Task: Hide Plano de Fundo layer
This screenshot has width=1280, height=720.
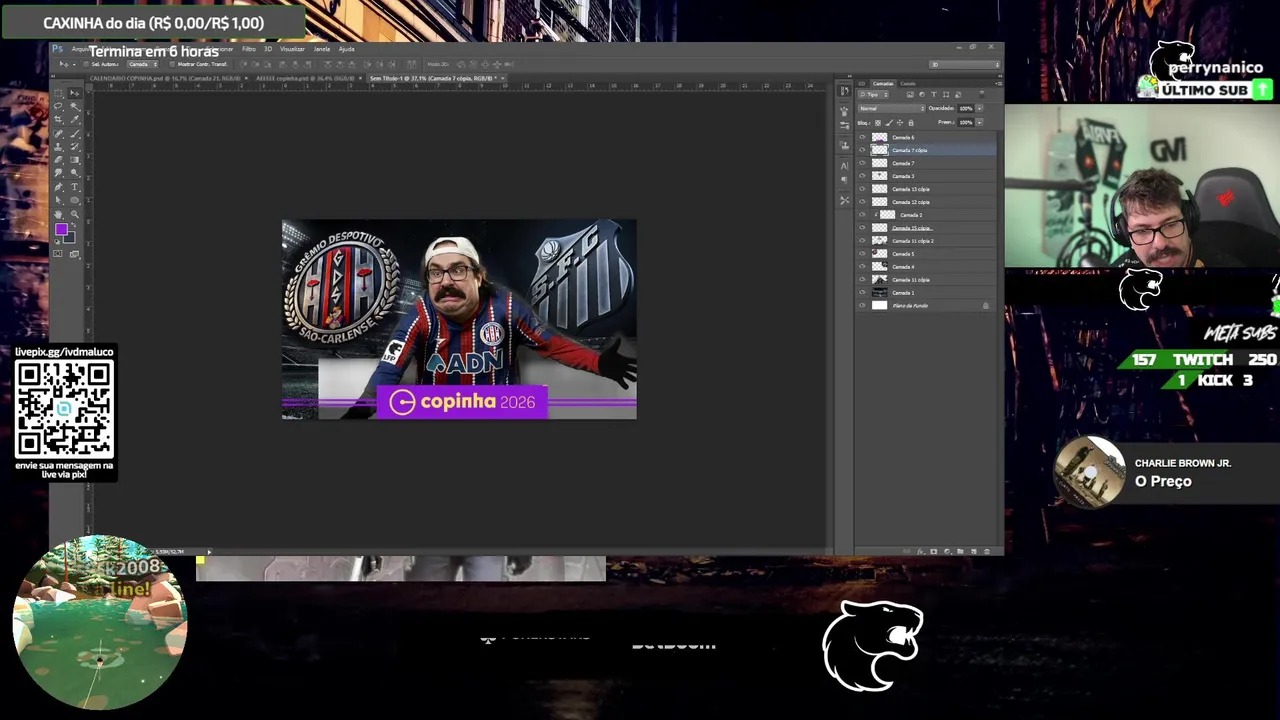Action: coord(862,306)
